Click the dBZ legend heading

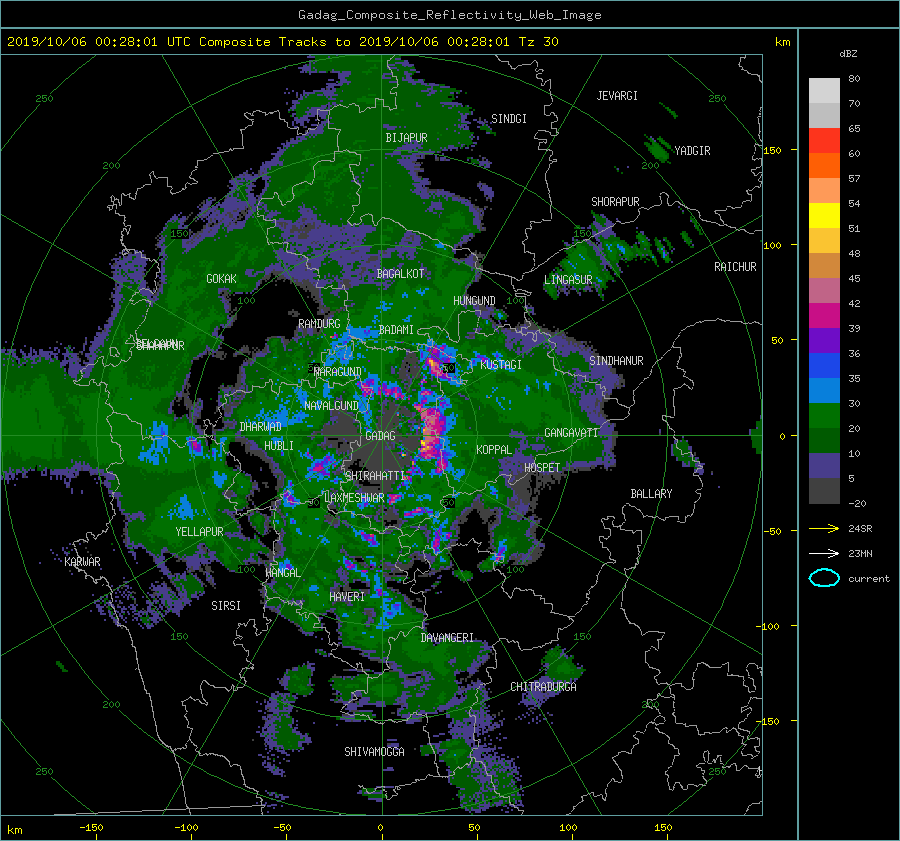pos(848,54)
